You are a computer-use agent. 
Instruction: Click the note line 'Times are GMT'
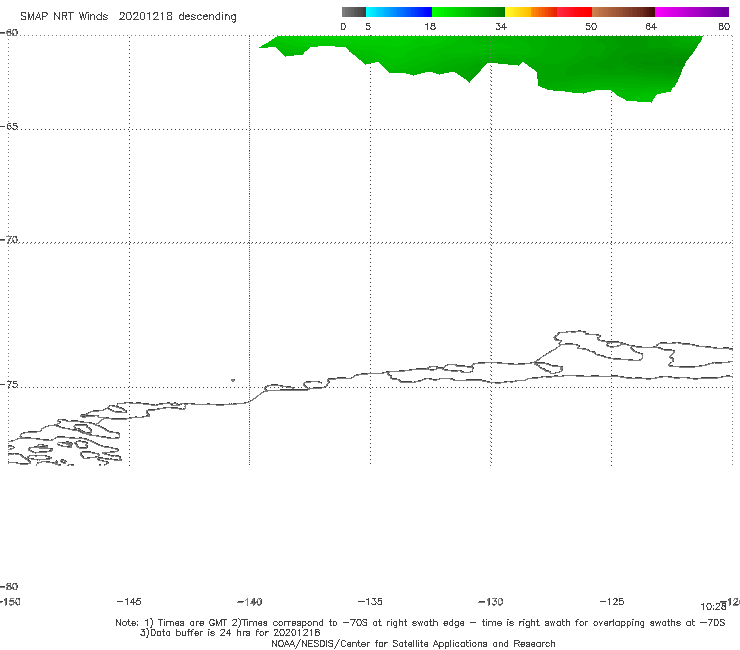(193, 623)
